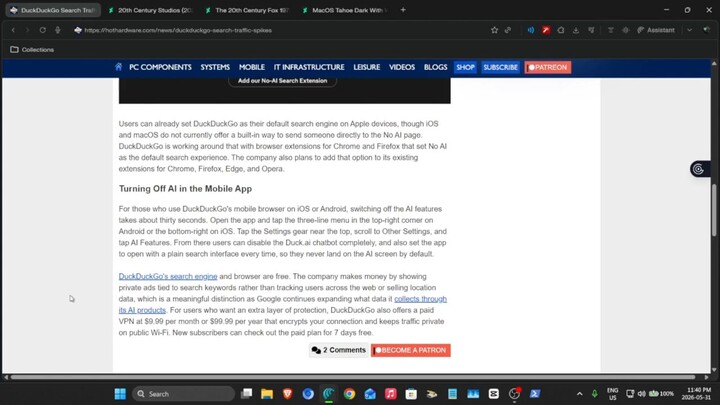
Task: Open ENG US language switcher
Action: tap(613, 394)
